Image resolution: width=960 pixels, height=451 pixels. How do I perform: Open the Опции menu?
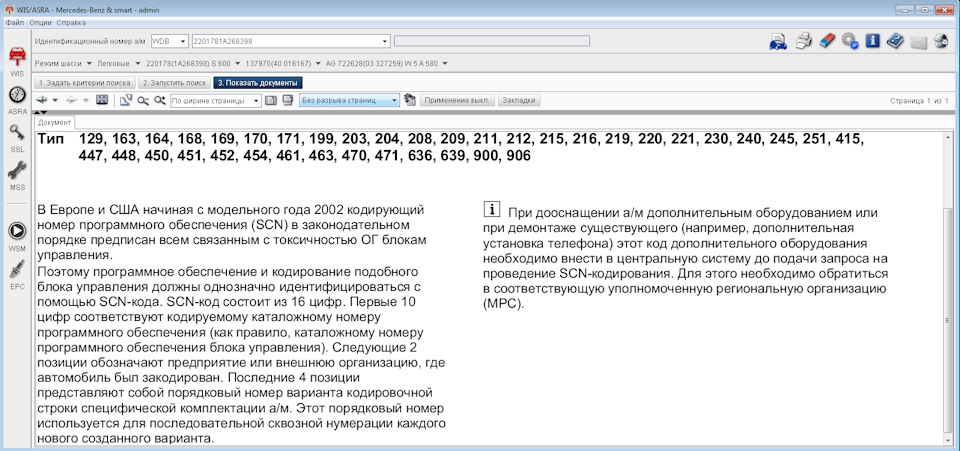coord(40,23)
